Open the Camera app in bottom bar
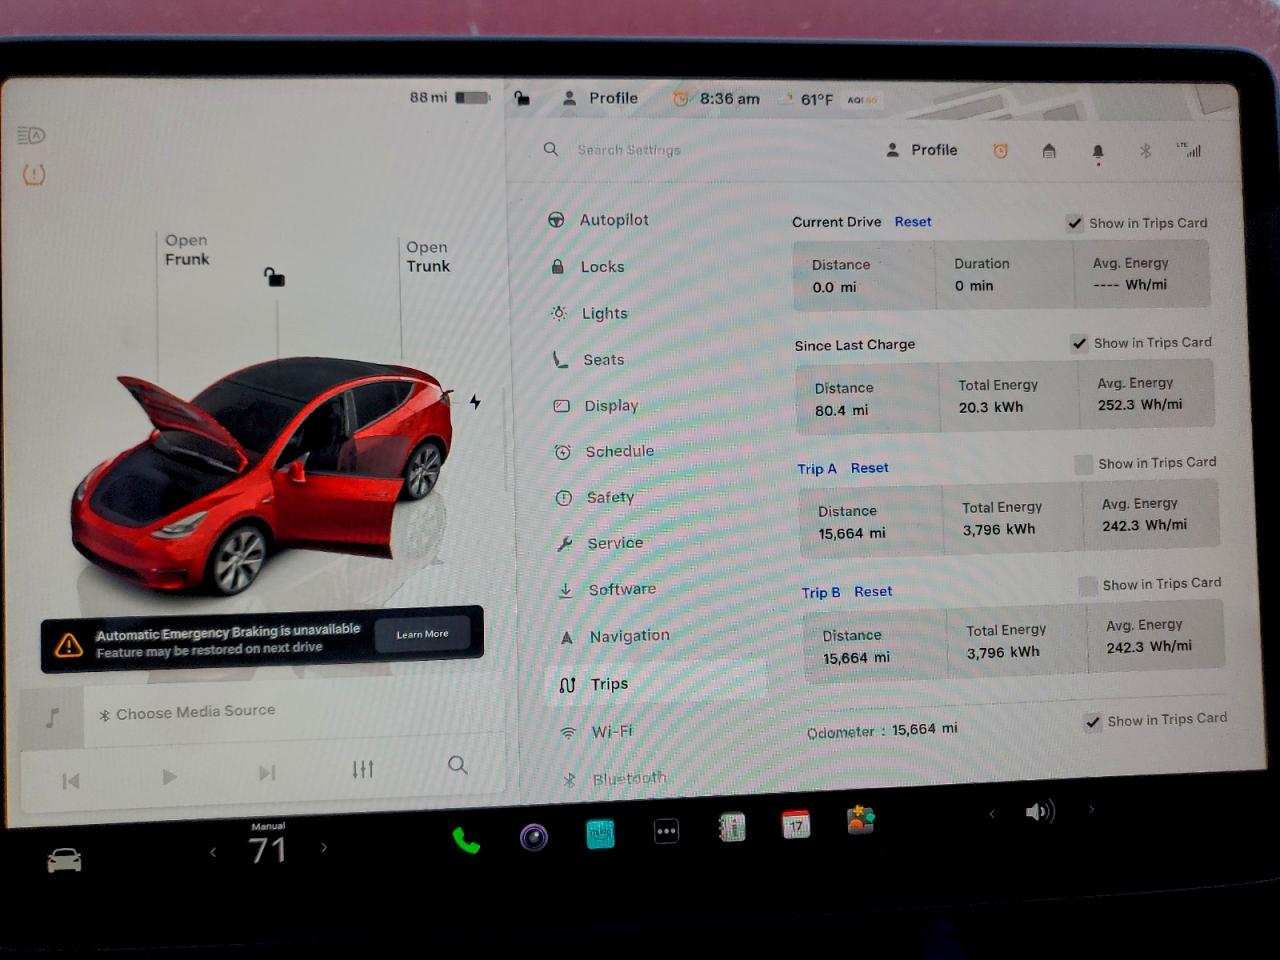The height and width of the screenshot is (960, 1280). [x=534, y=837]
